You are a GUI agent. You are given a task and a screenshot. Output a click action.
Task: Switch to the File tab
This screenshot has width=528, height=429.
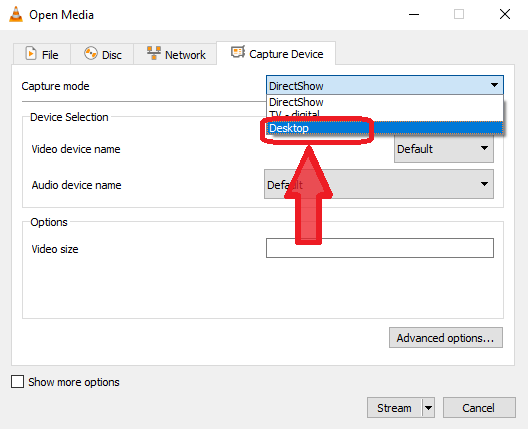(x=42, y=54)
